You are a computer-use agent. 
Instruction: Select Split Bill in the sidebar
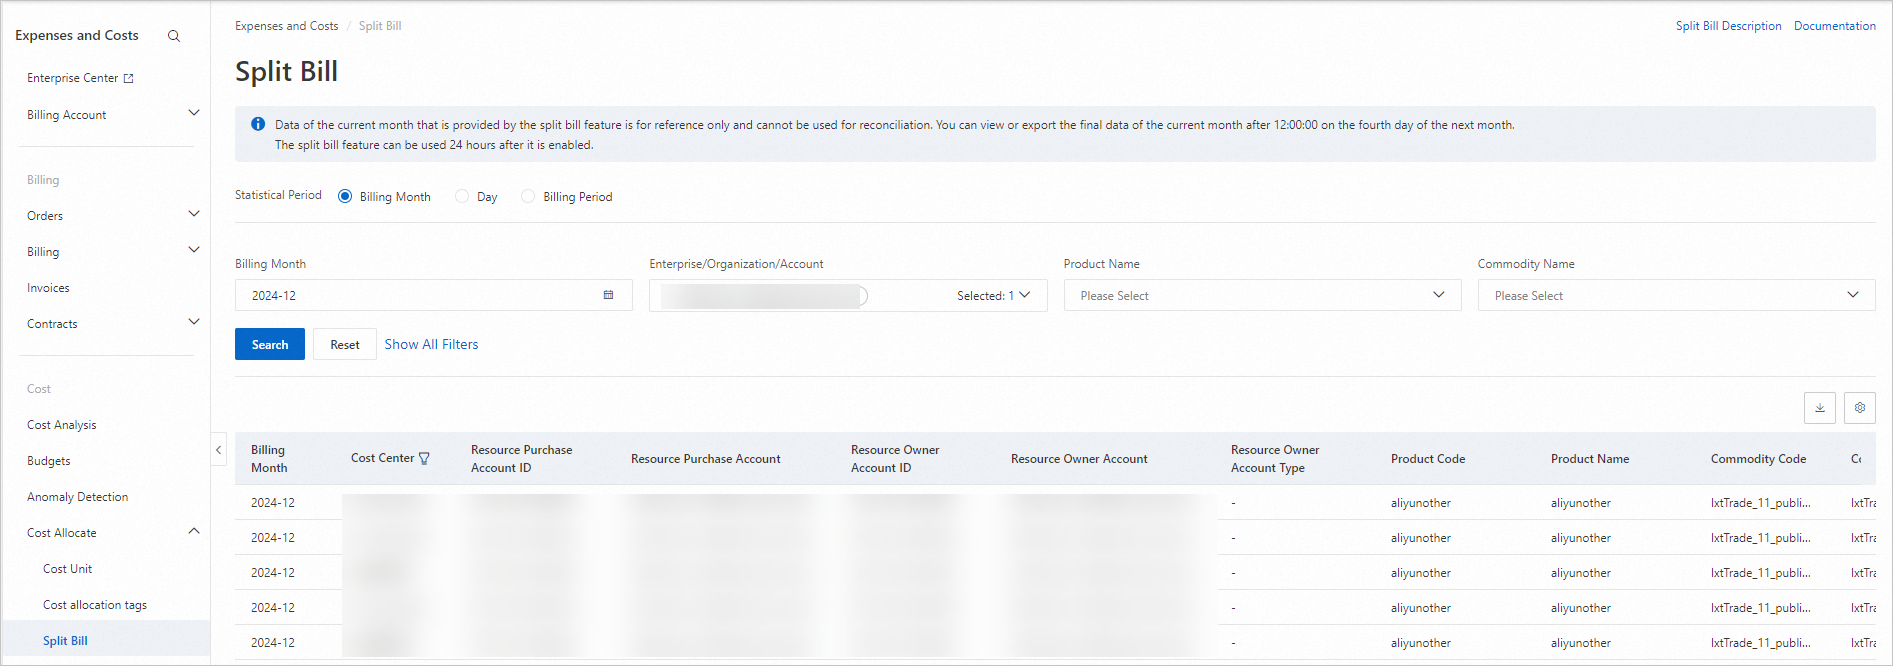pos(65,641)
